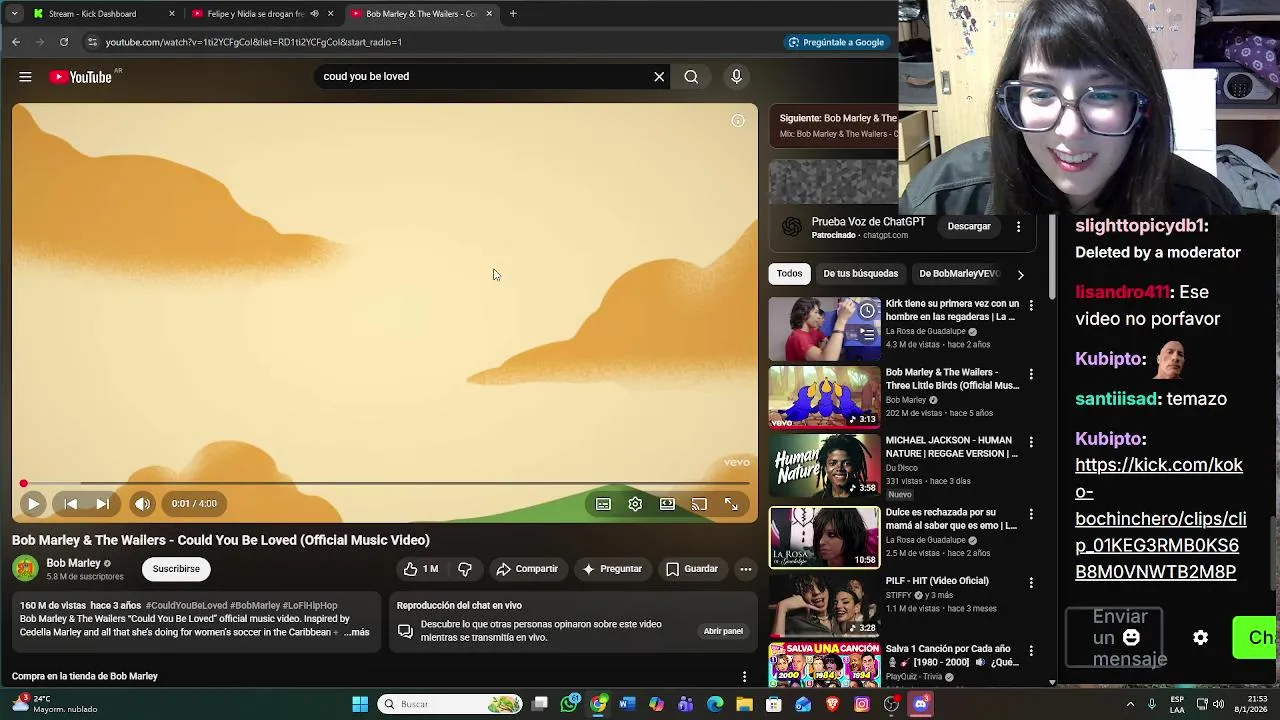Open WhatsApp from the taskbar
Viewport: 1280px width, 720px height.
pos(569,704)
